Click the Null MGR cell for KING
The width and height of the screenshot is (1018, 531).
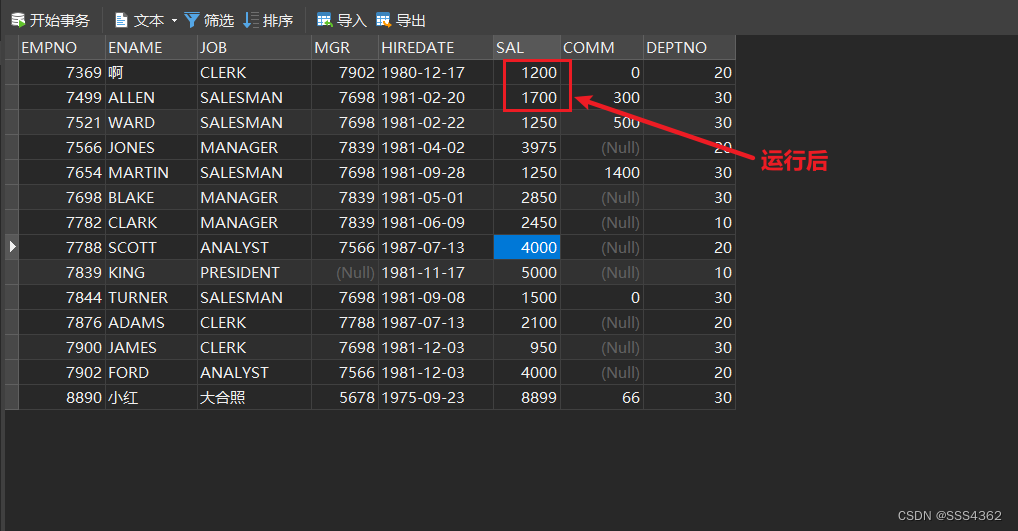[345, 273]
